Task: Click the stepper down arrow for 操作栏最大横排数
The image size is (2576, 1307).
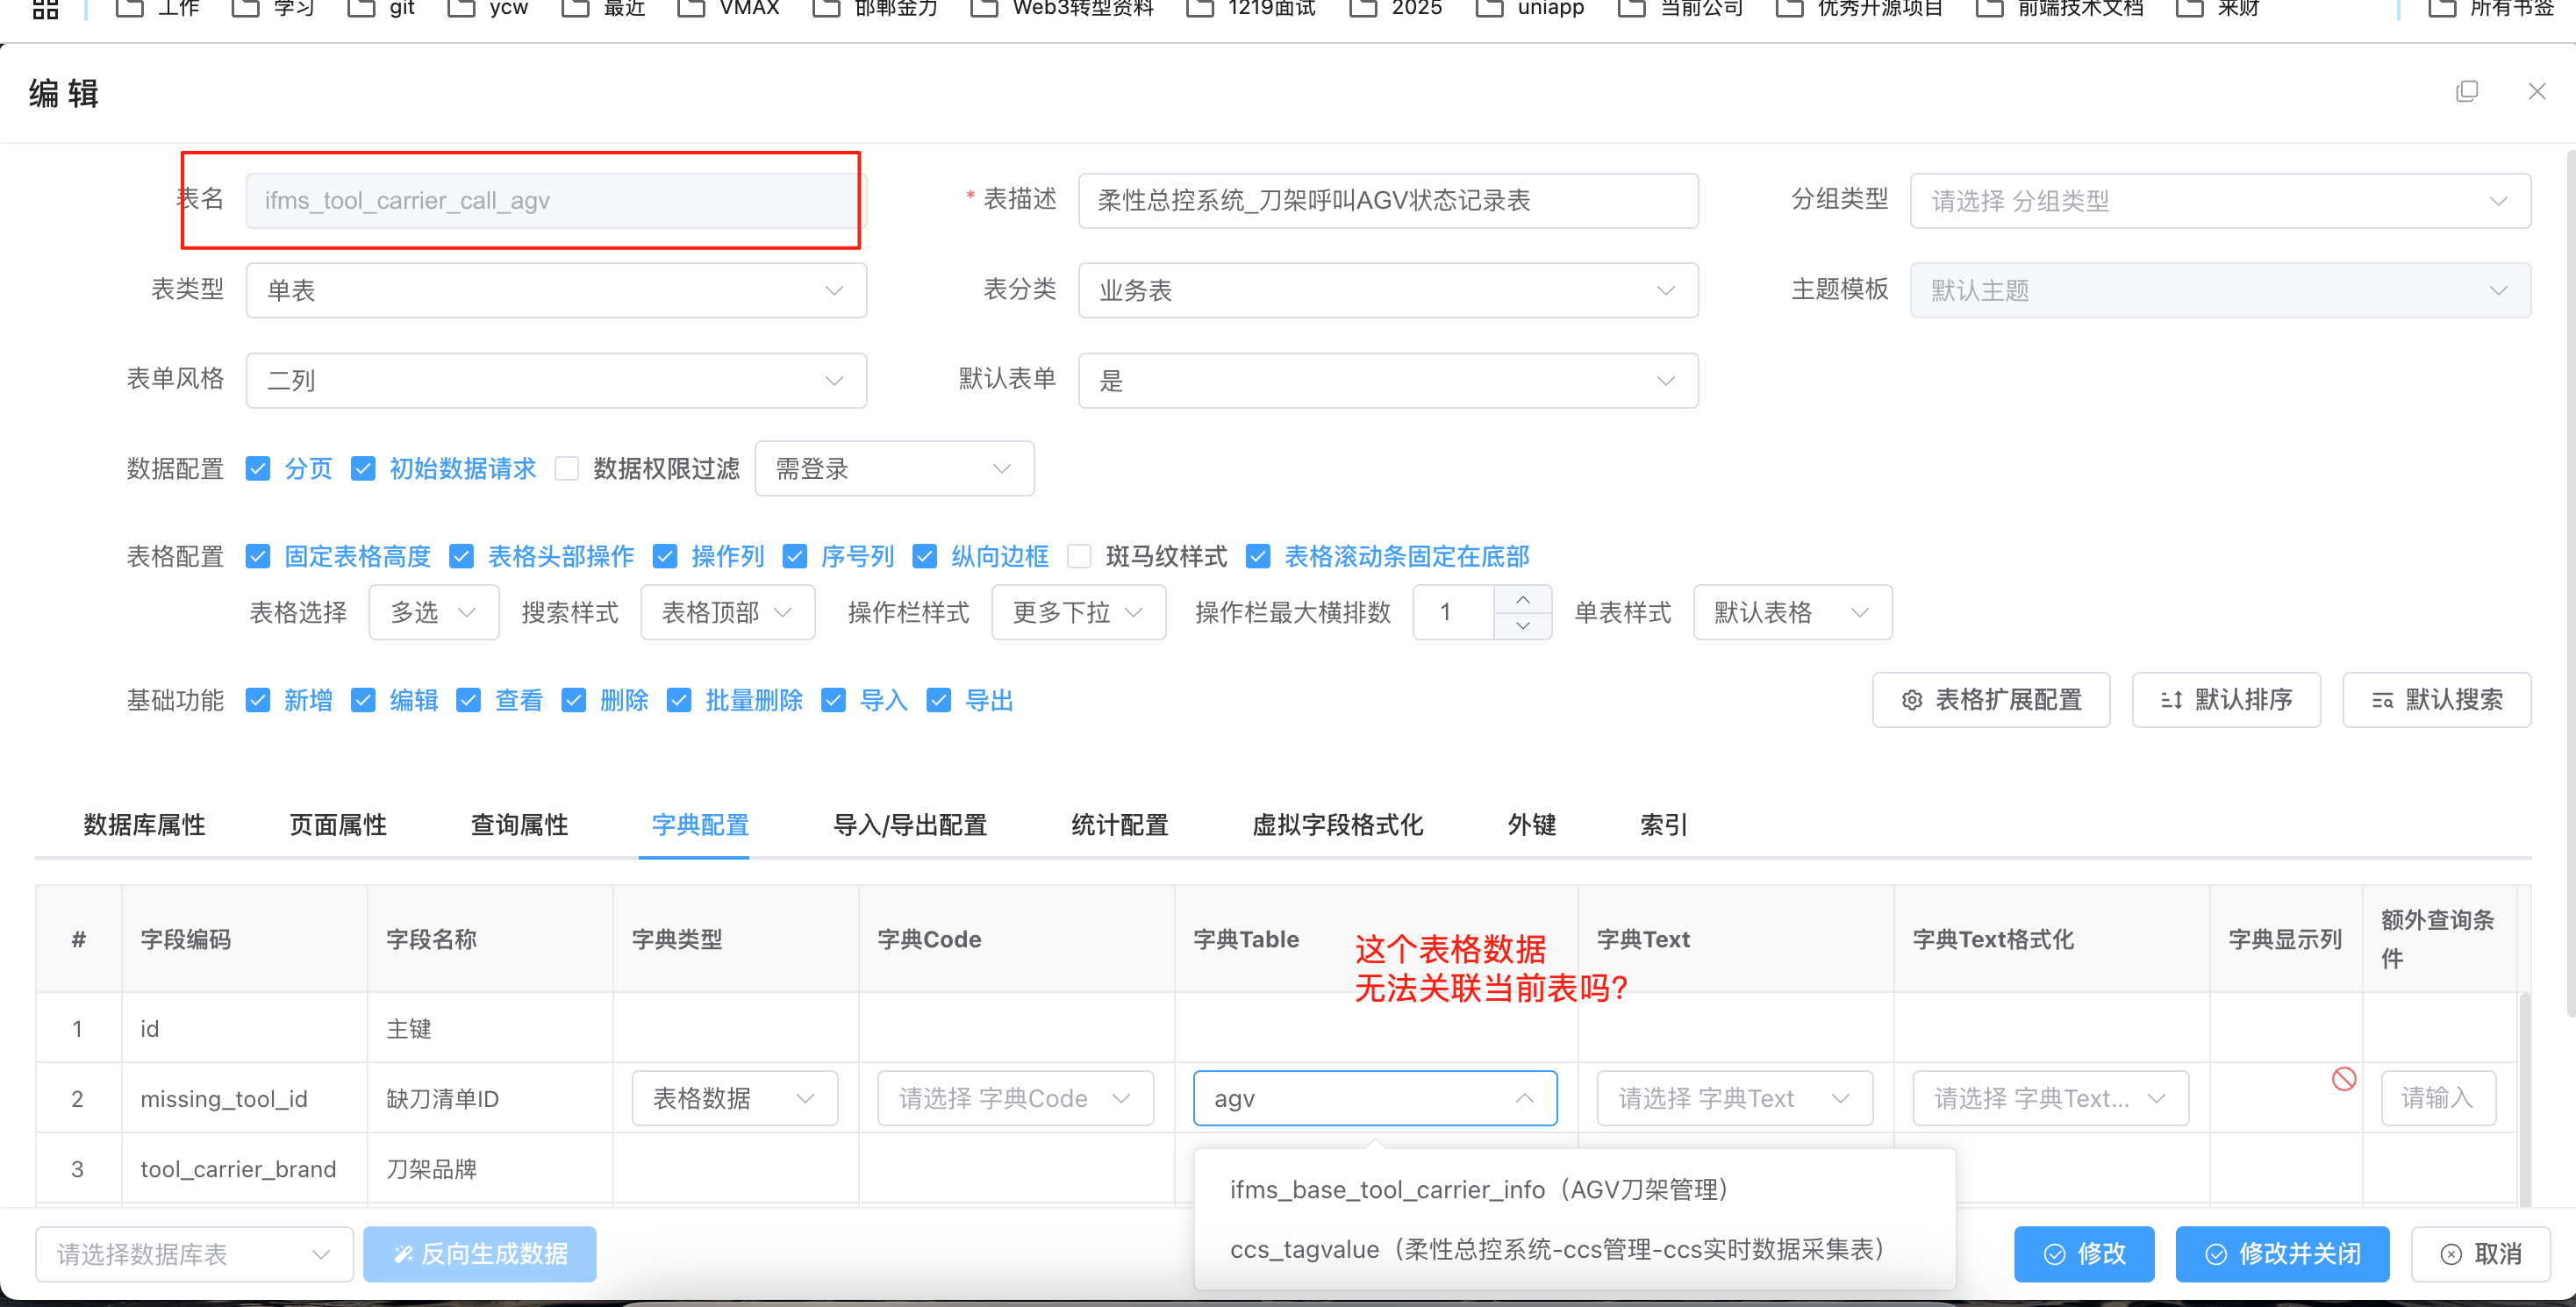Action: [x=1522, y=625]
